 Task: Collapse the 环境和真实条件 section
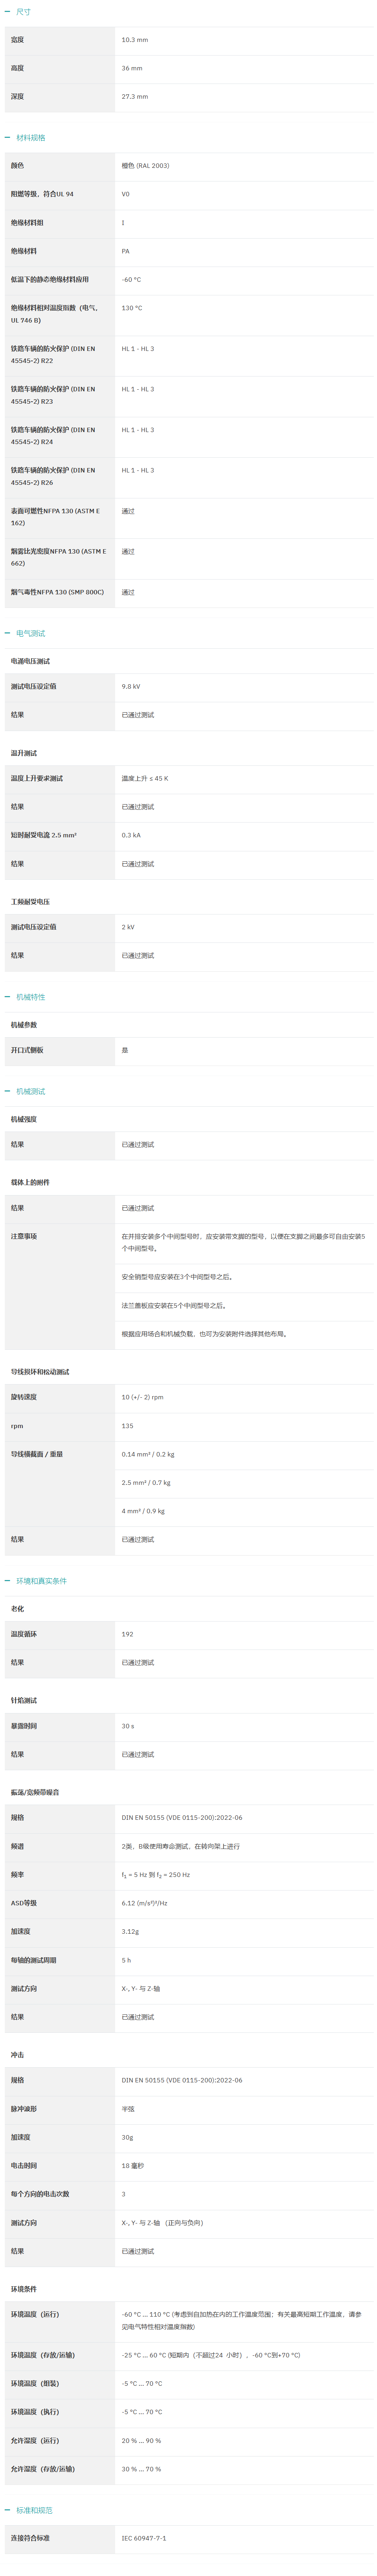pyautogui.click(x=36, y=1581)
